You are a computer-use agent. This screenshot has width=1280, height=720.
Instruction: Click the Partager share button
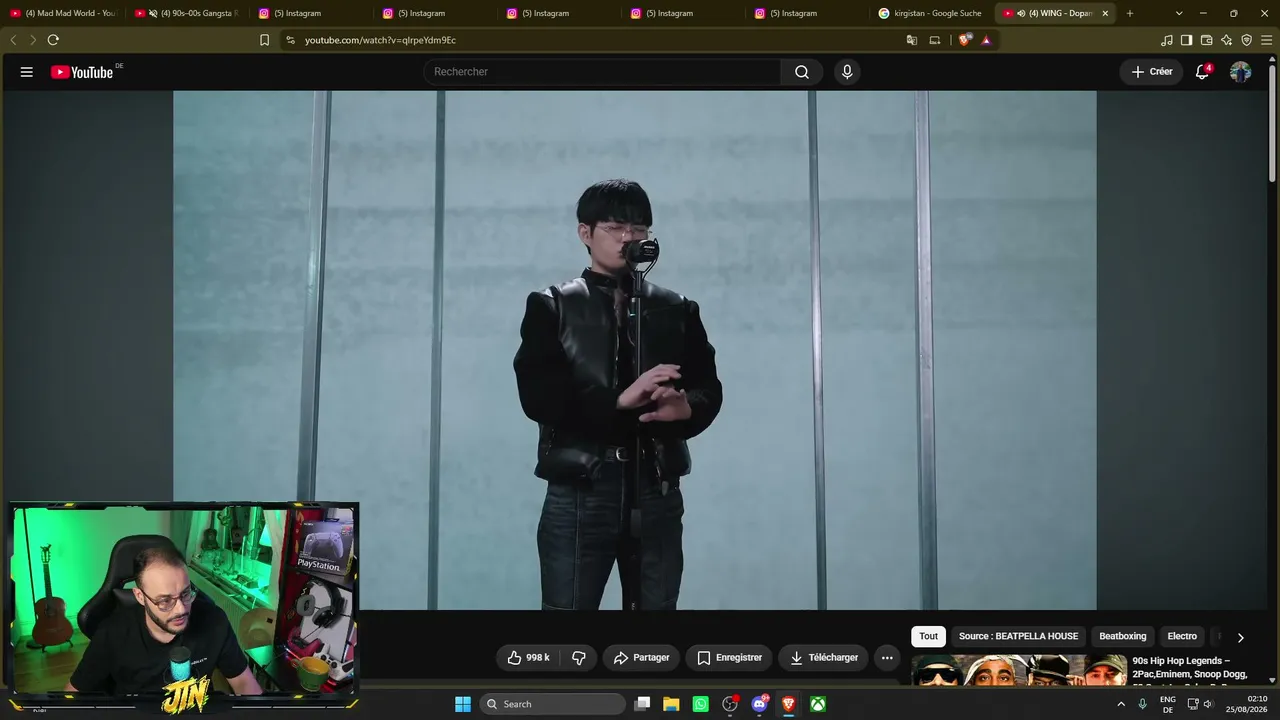point(641,658)
